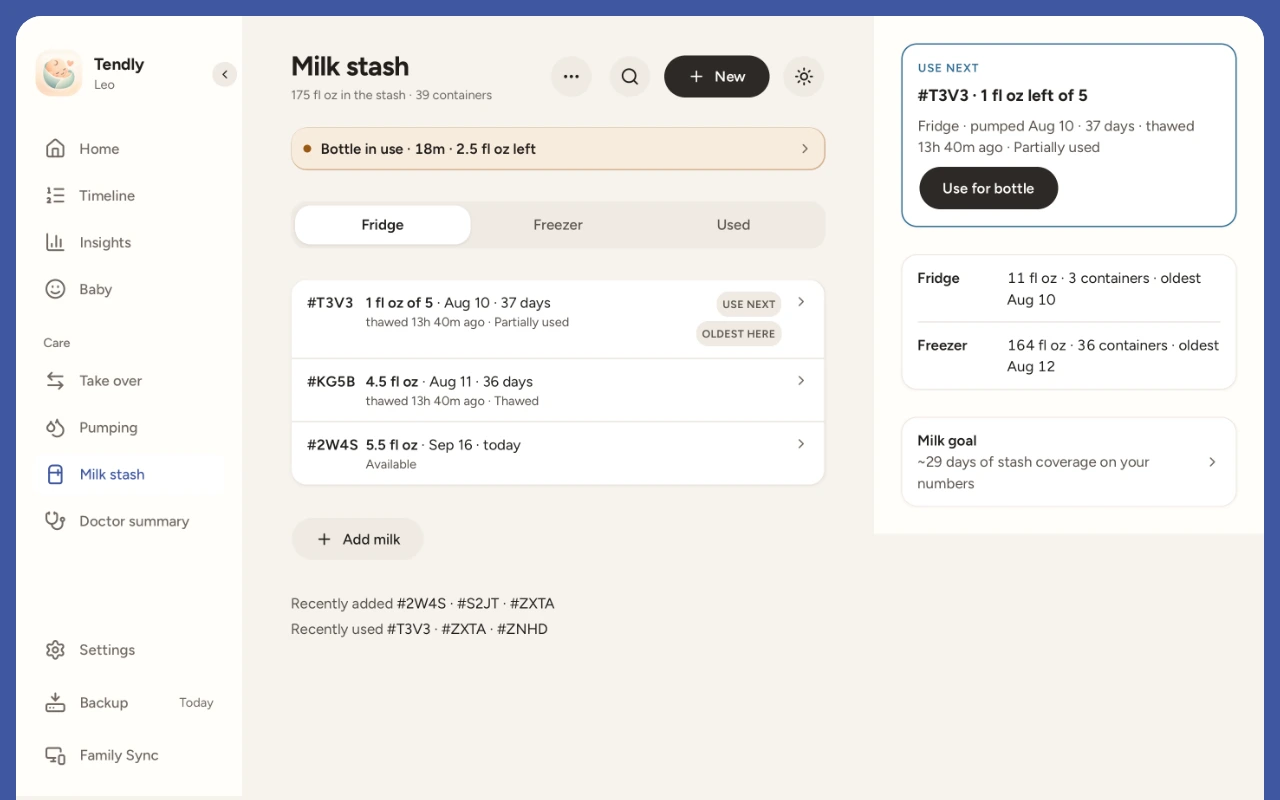The height and width of the screenshot is (800, 1280).
Task: Click the '175 fl oz in the stash' subtitle
Action: pyautogui.click(x=348, y=95)
